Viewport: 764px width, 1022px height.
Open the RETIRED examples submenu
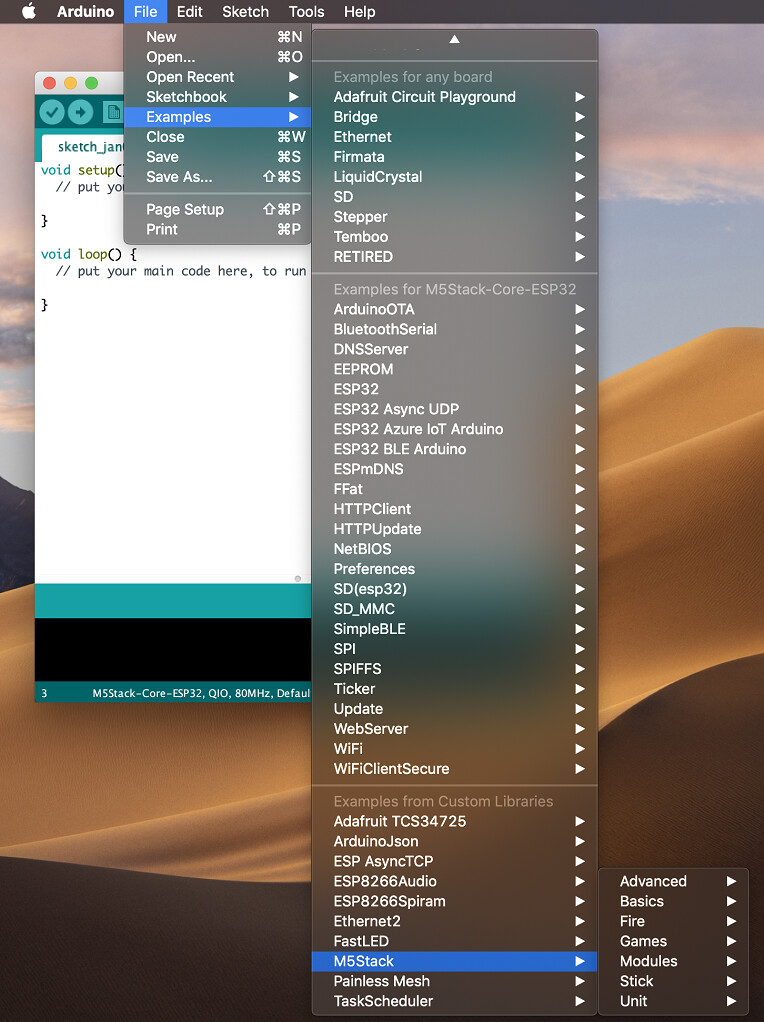(x=455, y=257)
